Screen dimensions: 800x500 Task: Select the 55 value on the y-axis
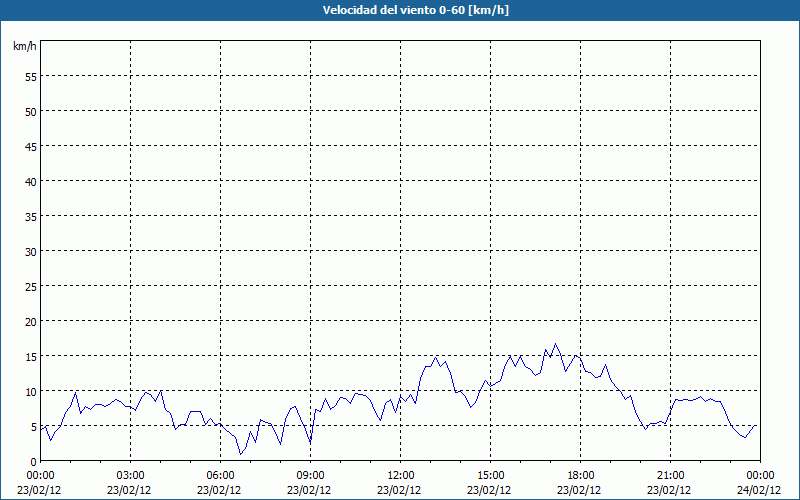click(31, 76)
